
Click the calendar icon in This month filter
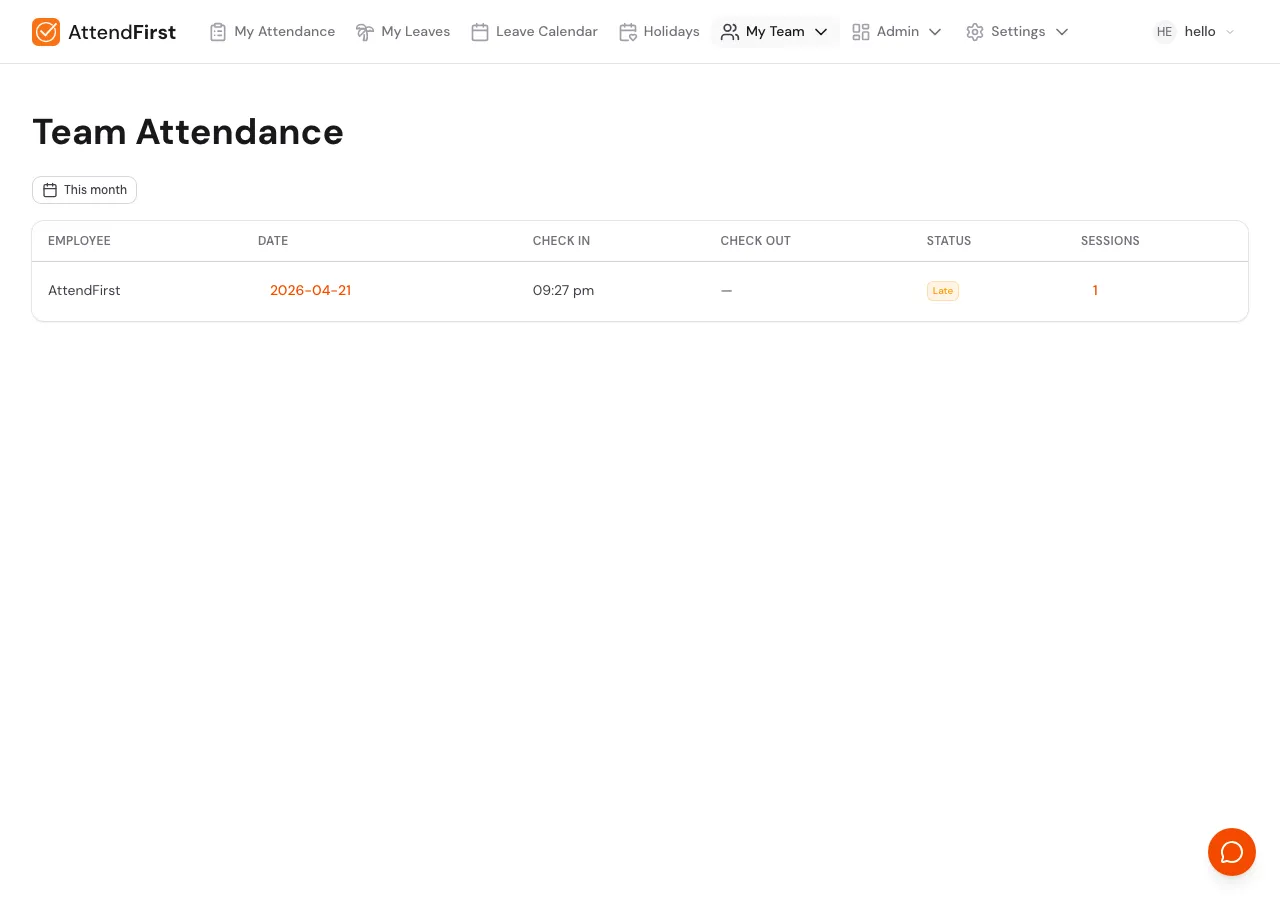pyautogui.click(x=51, y=190)
